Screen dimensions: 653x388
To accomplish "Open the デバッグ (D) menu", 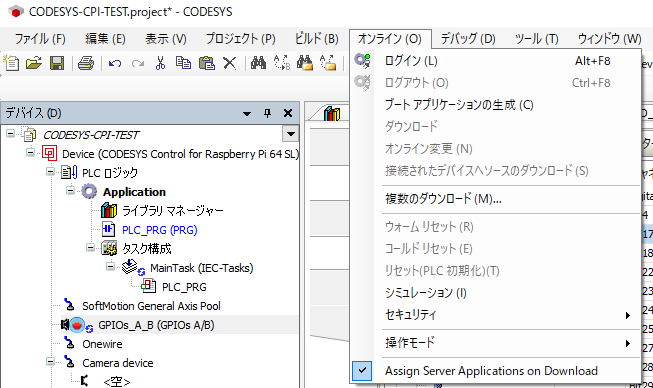I will pyautogui.click(x=468, y=39).
